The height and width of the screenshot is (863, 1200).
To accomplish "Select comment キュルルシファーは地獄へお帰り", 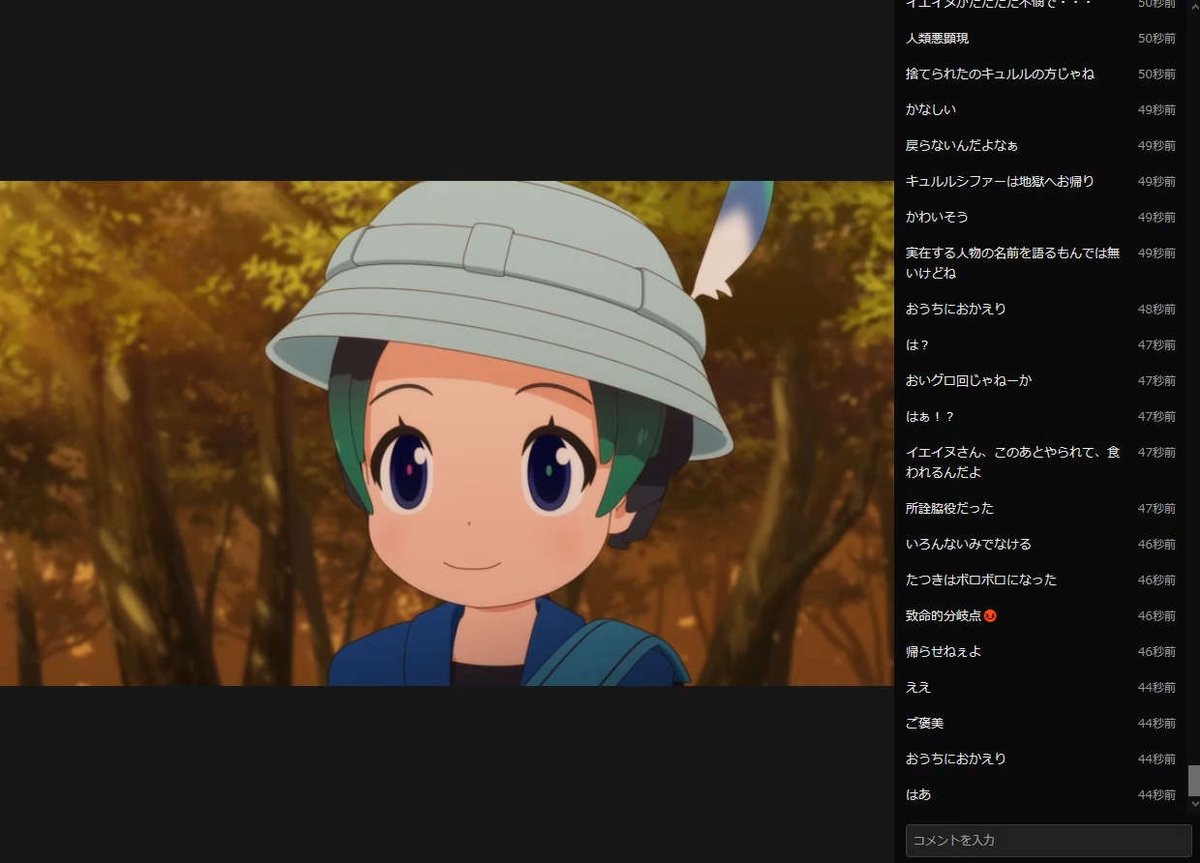I will point(999,182).
